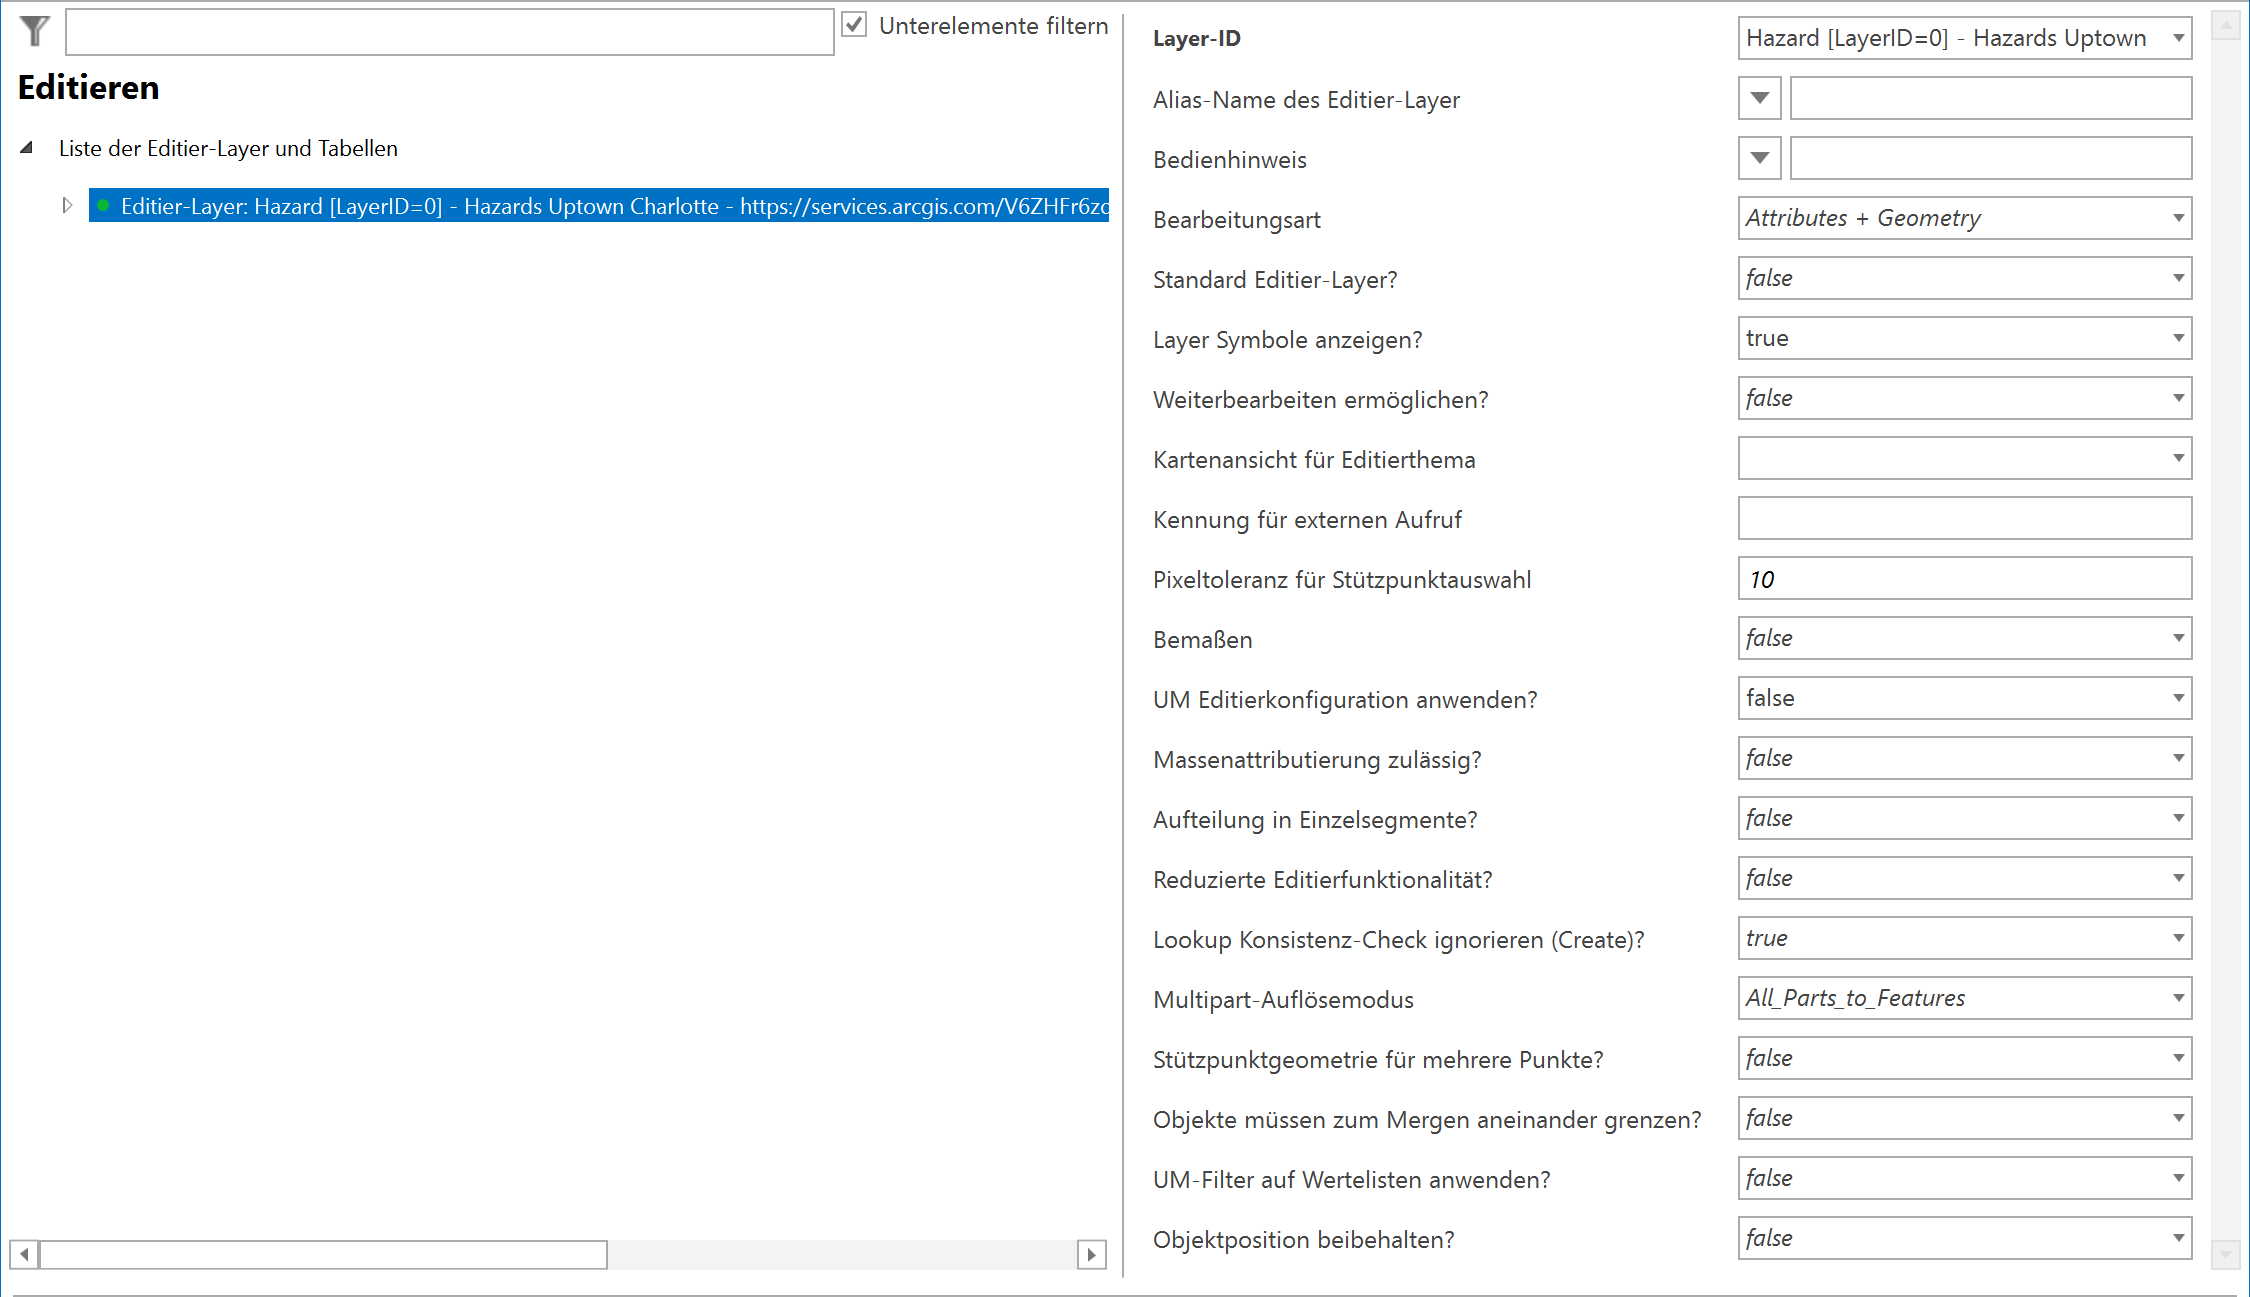The image size is (2250, 1297).
Task: Click vertical scrollbar down arrow
Action: tap(2225, 1254)
